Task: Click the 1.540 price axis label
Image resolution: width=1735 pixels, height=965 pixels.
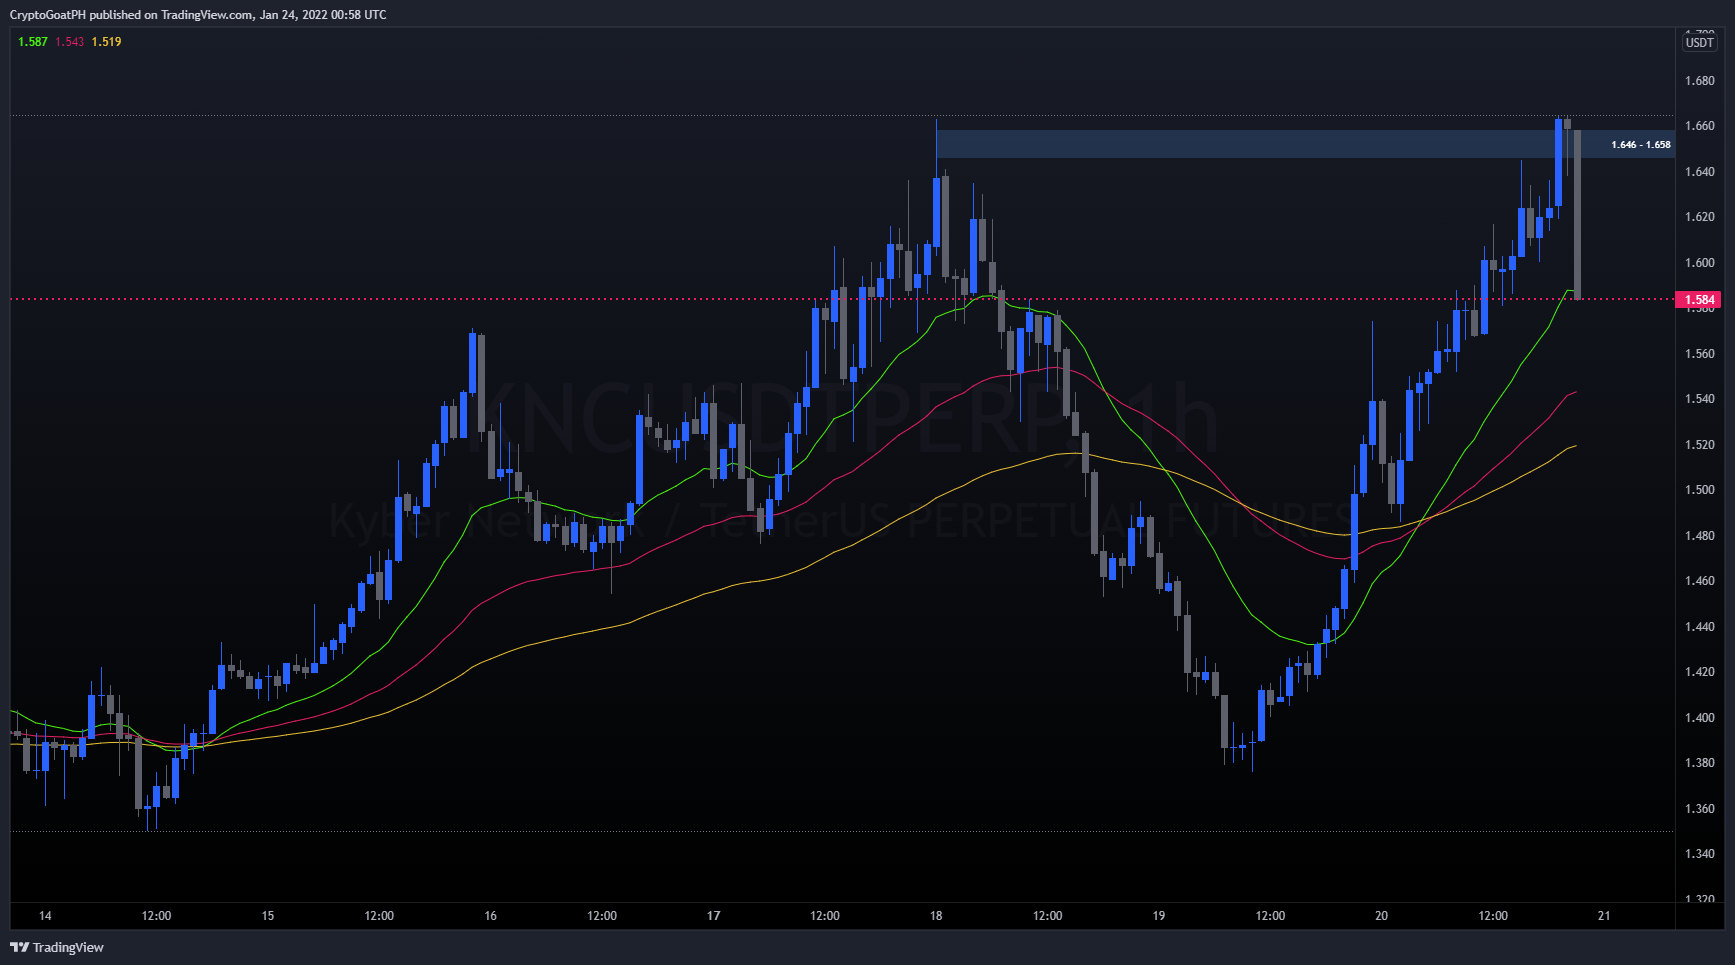Action: click(x=1699, y=399)
